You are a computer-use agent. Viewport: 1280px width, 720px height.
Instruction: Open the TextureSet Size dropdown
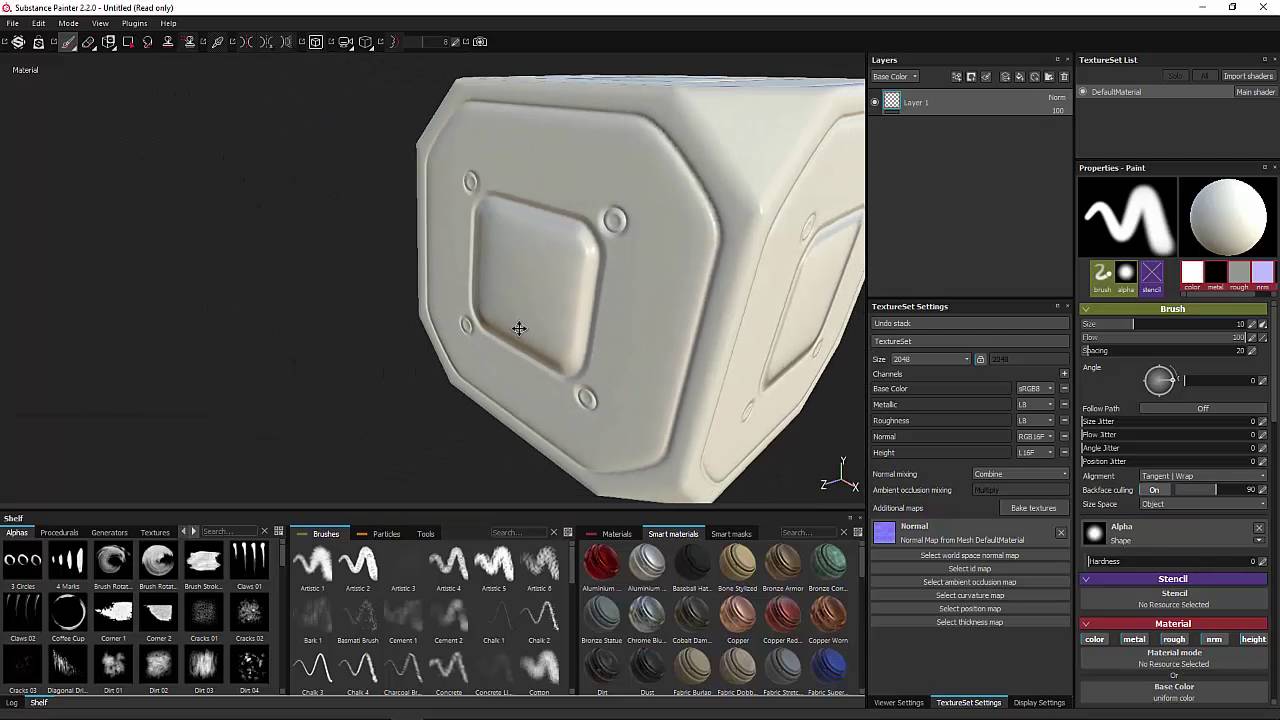tap(930, 359)
